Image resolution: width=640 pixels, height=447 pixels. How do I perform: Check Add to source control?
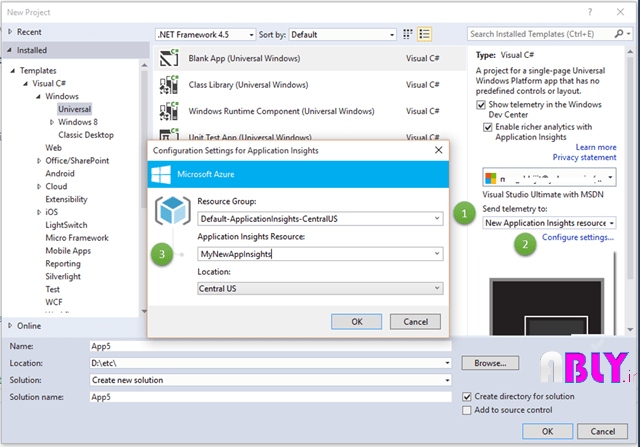pyautogui.click(x=467, y=410)
